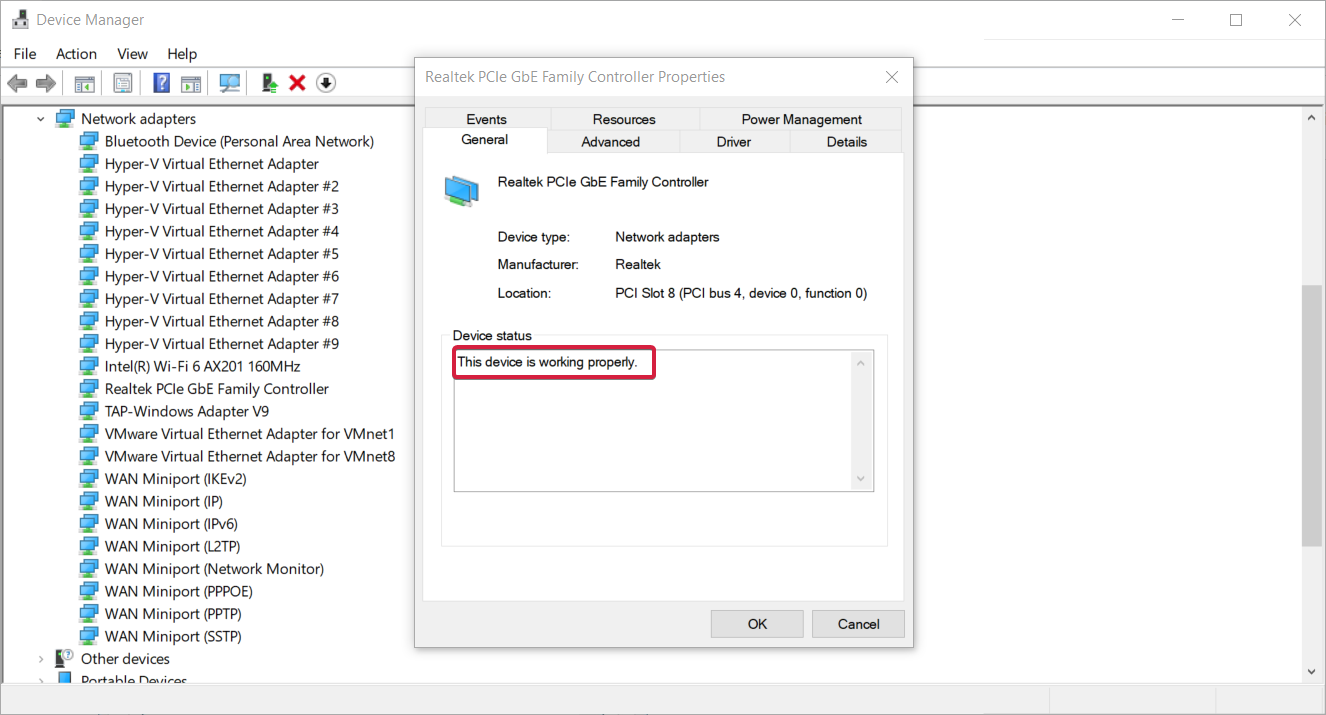Viewport: 1326px width, 715px height.
Task: Switch to the Resources tab
Action: coord(624,119)
